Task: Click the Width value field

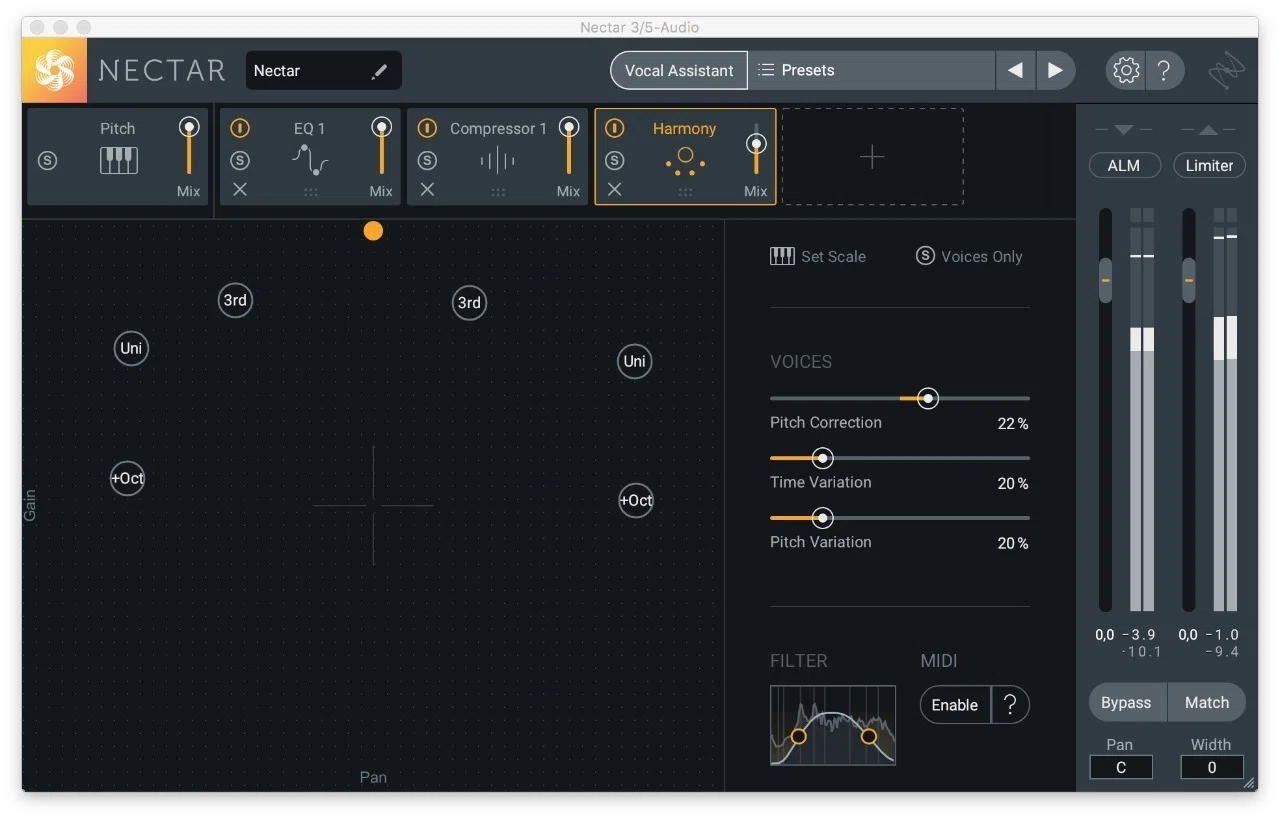Action: pos(1212,767)
